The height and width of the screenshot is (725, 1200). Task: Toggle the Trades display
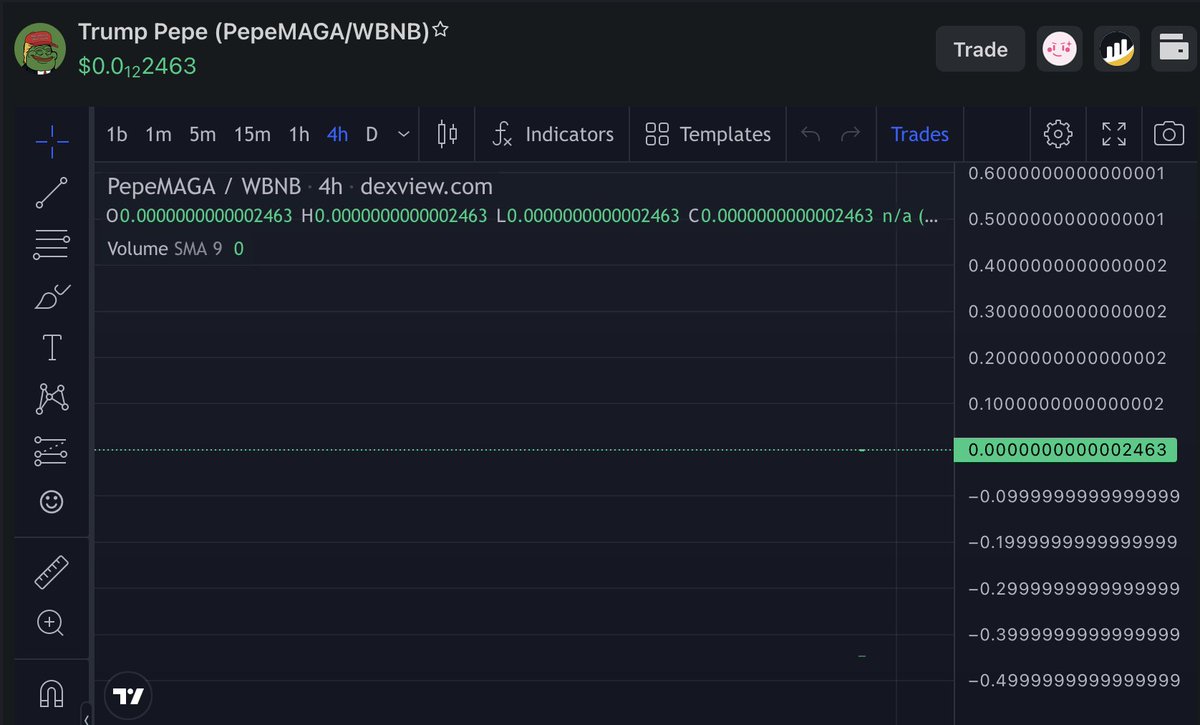point(919,134)
